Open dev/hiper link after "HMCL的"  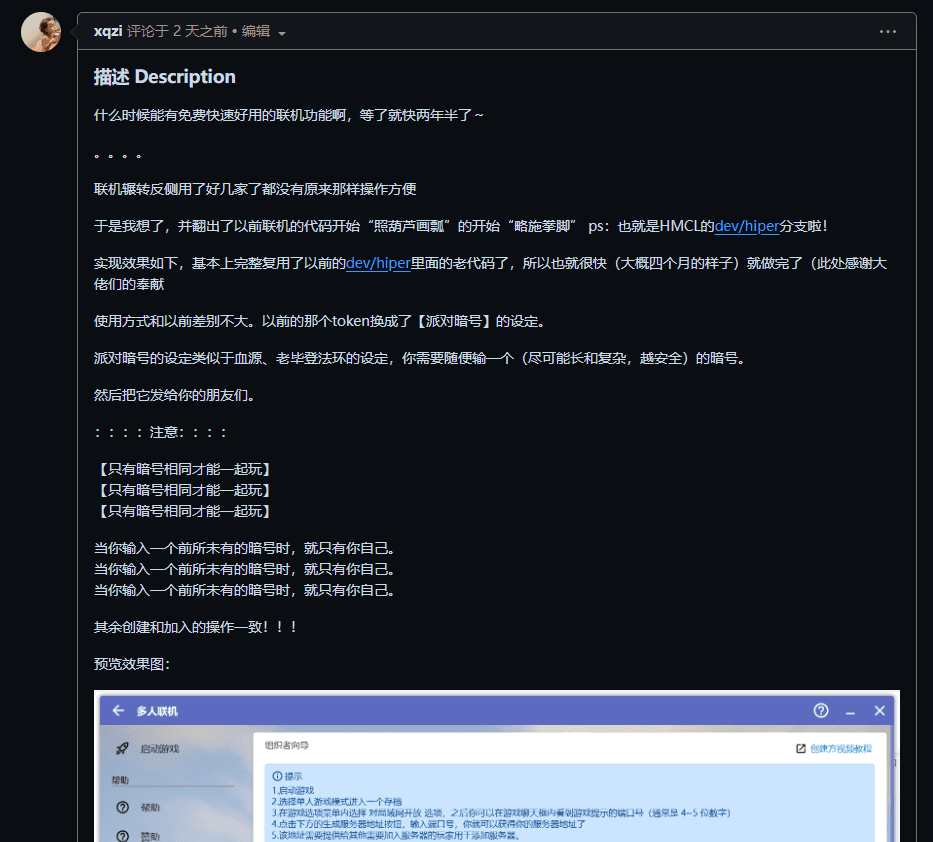pos(746,226)
